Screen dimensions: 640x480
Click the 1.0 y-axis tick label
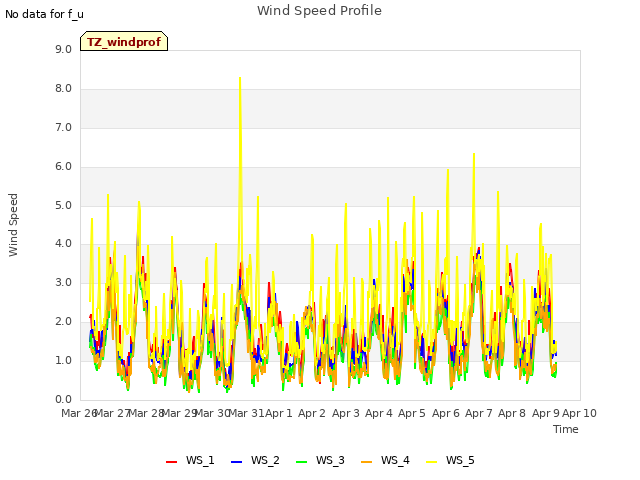tap(63, 360)
